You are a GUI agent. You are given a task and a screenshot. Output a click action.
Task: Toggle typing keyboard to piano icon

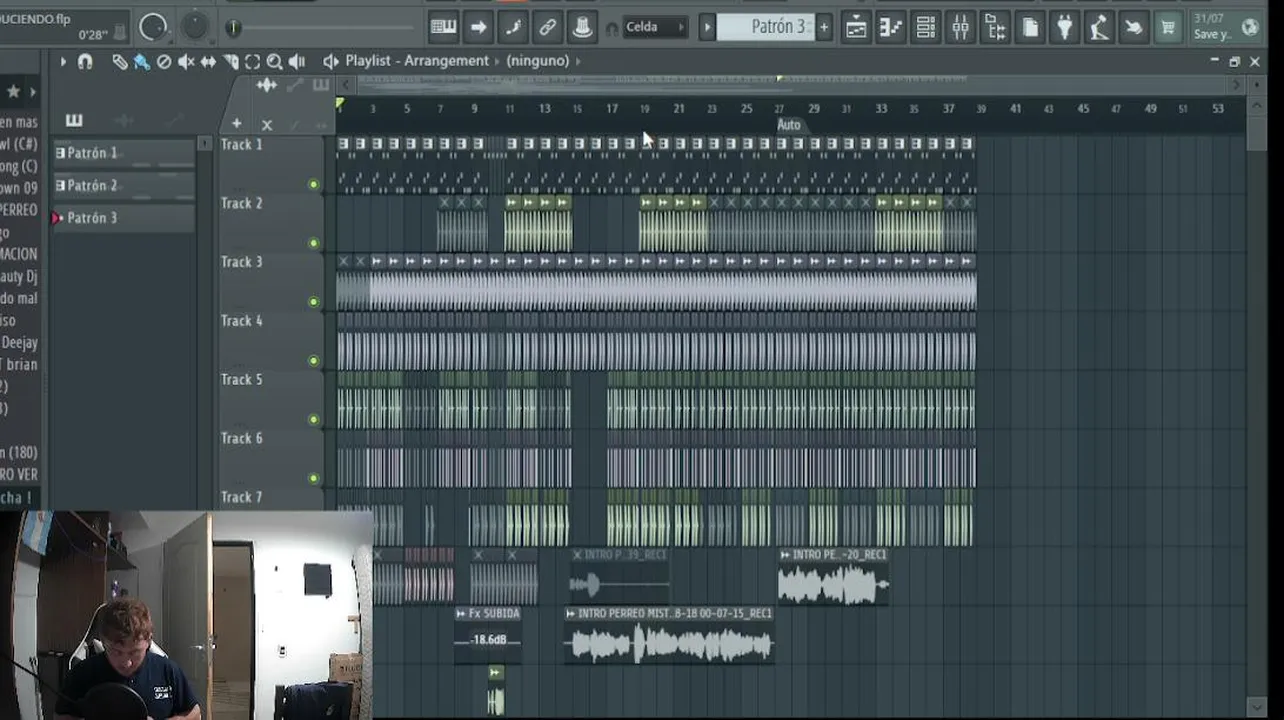pos(443,28)
